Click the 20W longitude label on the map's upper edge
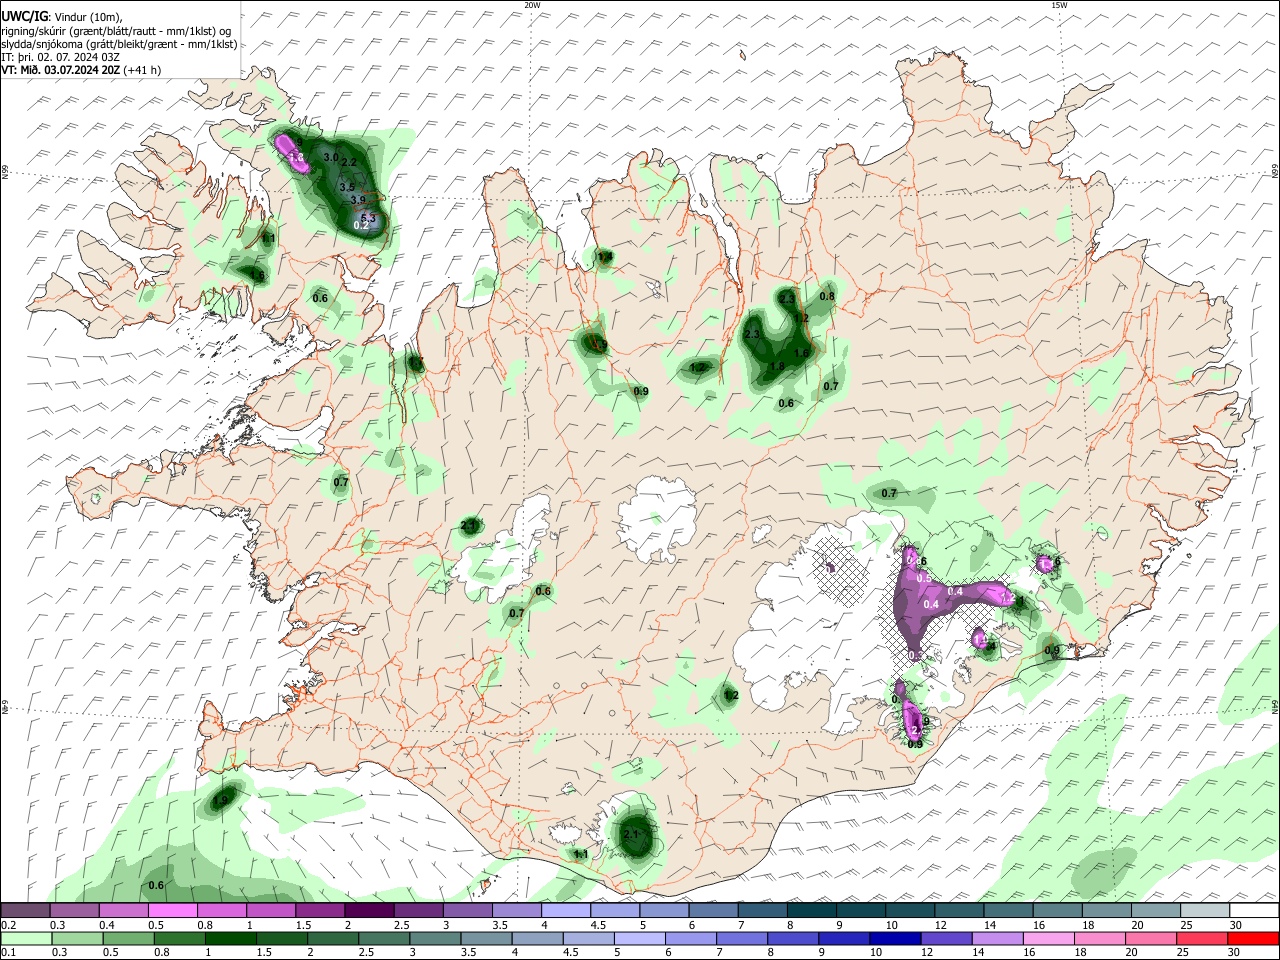The image size is (1280, 960). click(x=532, y=5)
